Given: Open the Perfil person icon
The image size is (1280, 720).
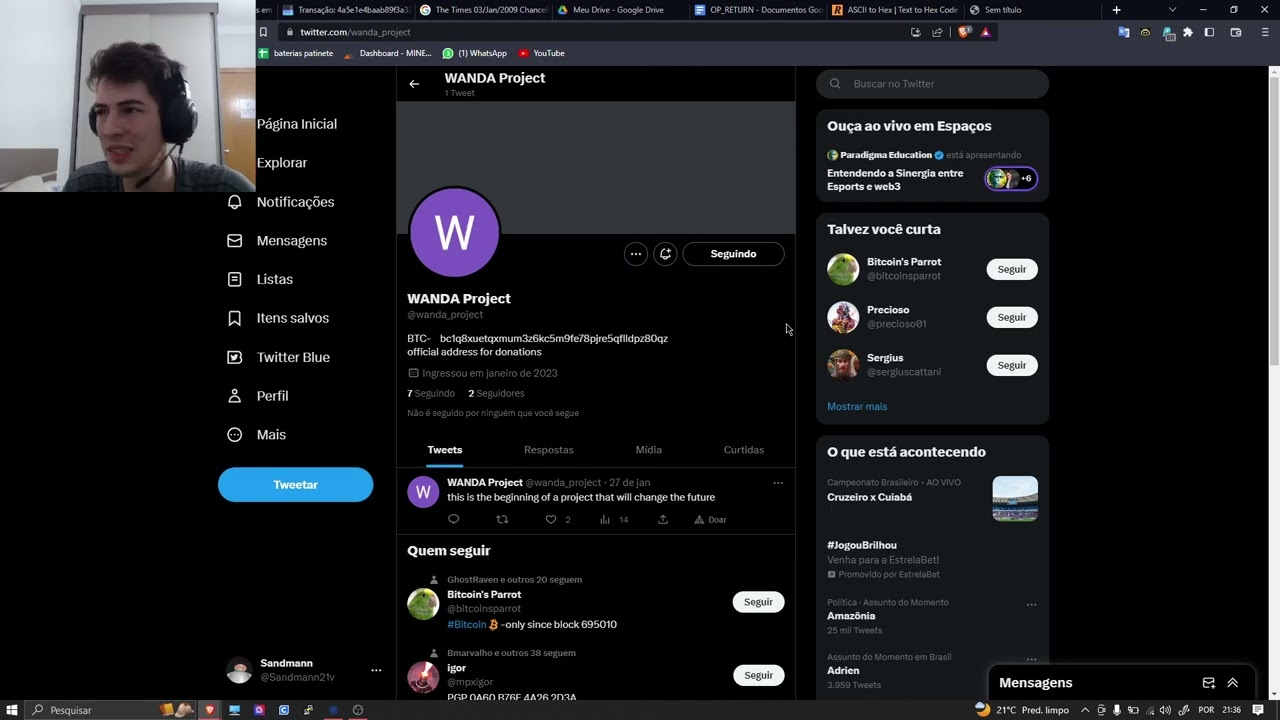Looking at the screenshot, I should tap(235, 396).
